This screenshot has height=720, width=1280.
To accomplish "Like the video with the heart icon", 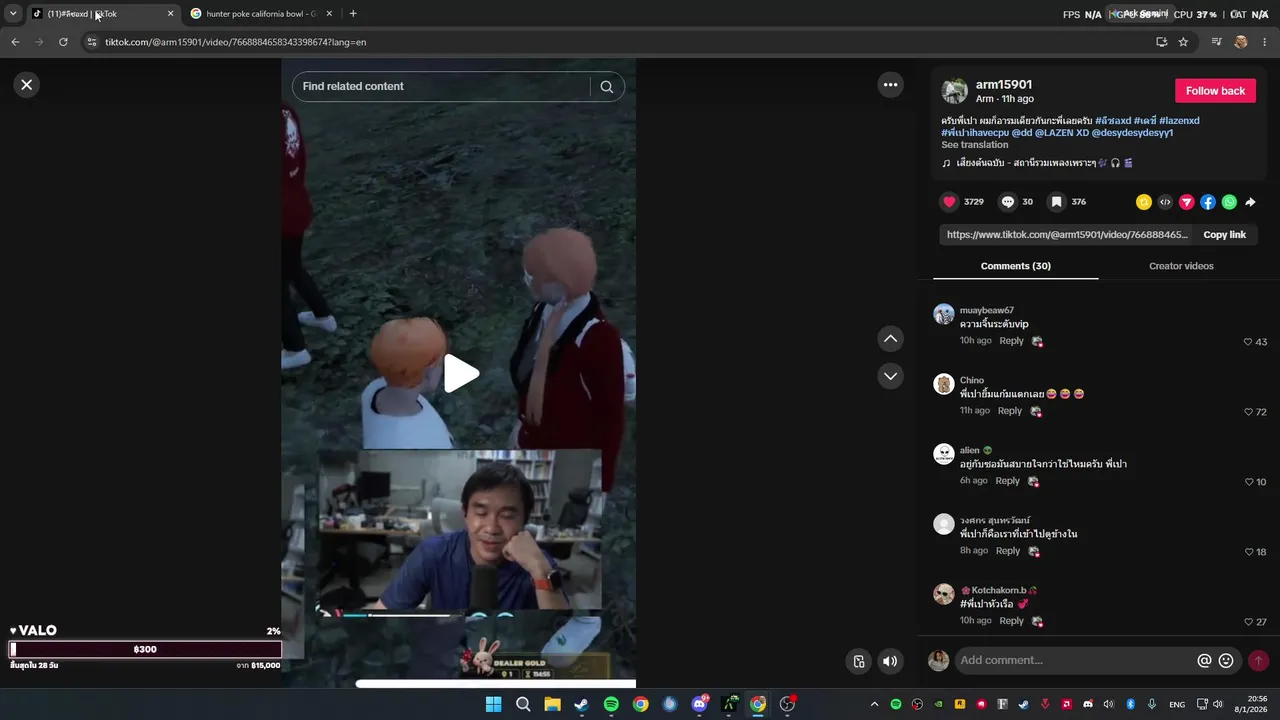I will tap(950, 202).
